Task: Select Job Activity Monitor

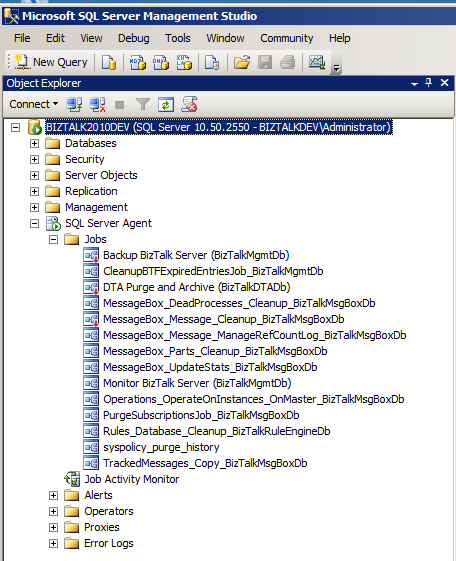Action: 132,479
